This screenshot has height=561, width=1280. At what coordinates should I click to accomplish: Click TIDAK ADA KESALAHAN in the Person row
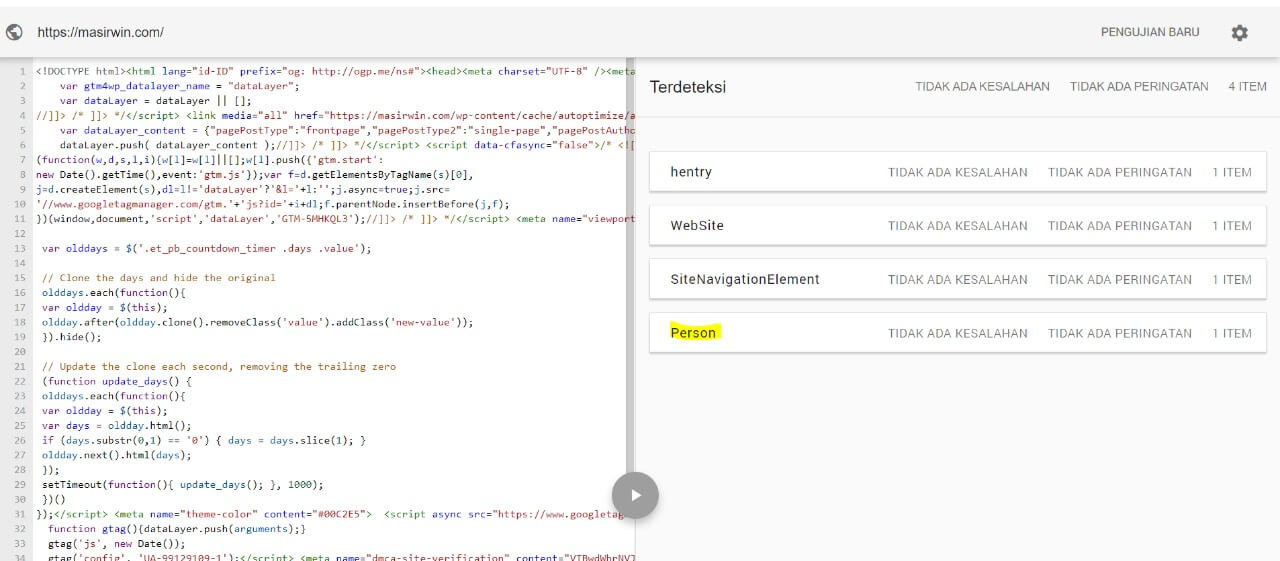tap(958, 334)
